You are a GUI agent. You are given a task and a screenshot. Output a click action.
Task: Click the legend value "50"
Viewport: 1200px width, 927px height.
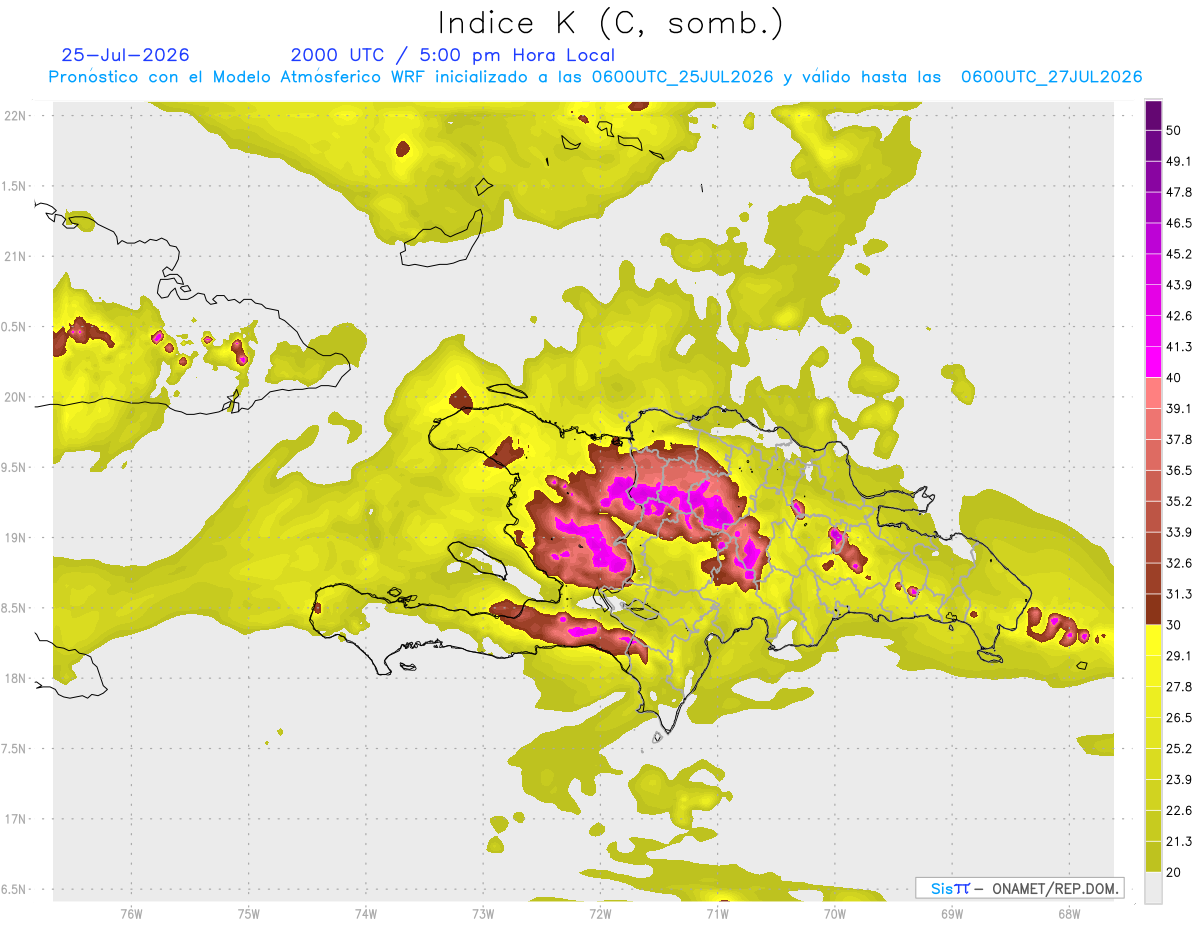[1174, 130]
